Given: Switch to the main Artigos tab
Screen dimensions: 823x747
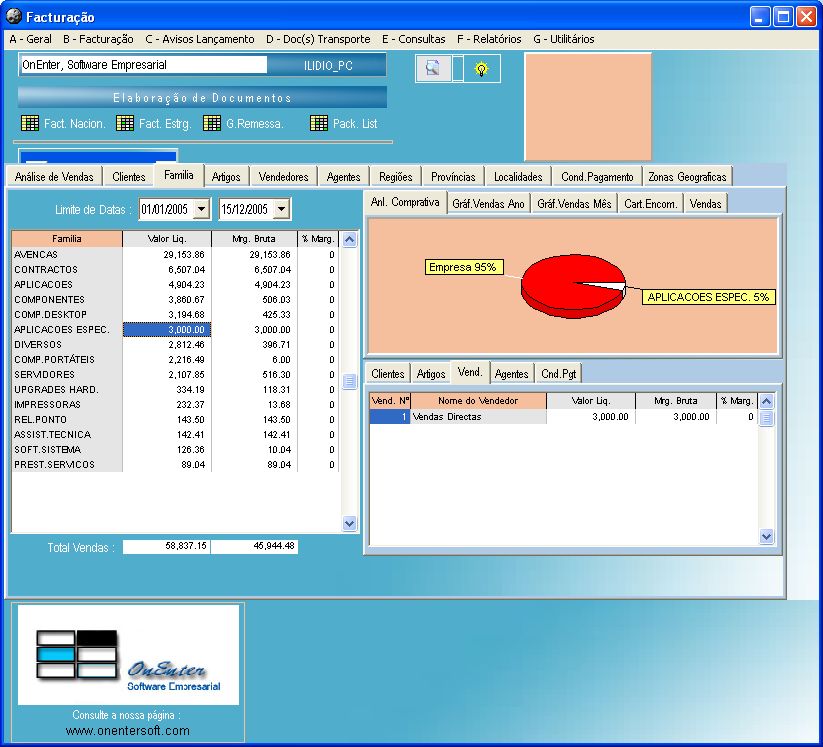Looking at the screenshot, I should [226, 177].
